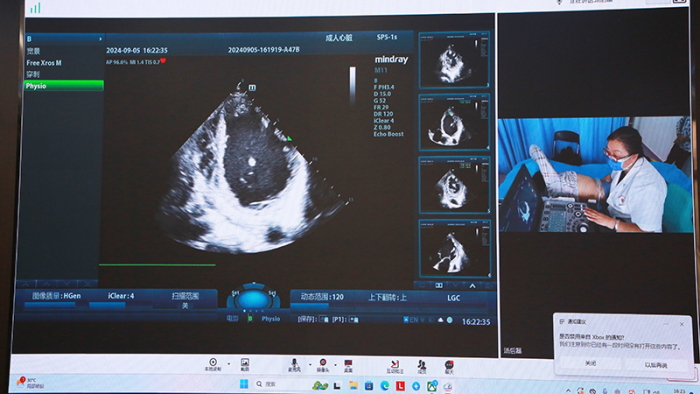
Task: Open Microsoft Edge from the taskbar
Action: click(x=384, y=386)
